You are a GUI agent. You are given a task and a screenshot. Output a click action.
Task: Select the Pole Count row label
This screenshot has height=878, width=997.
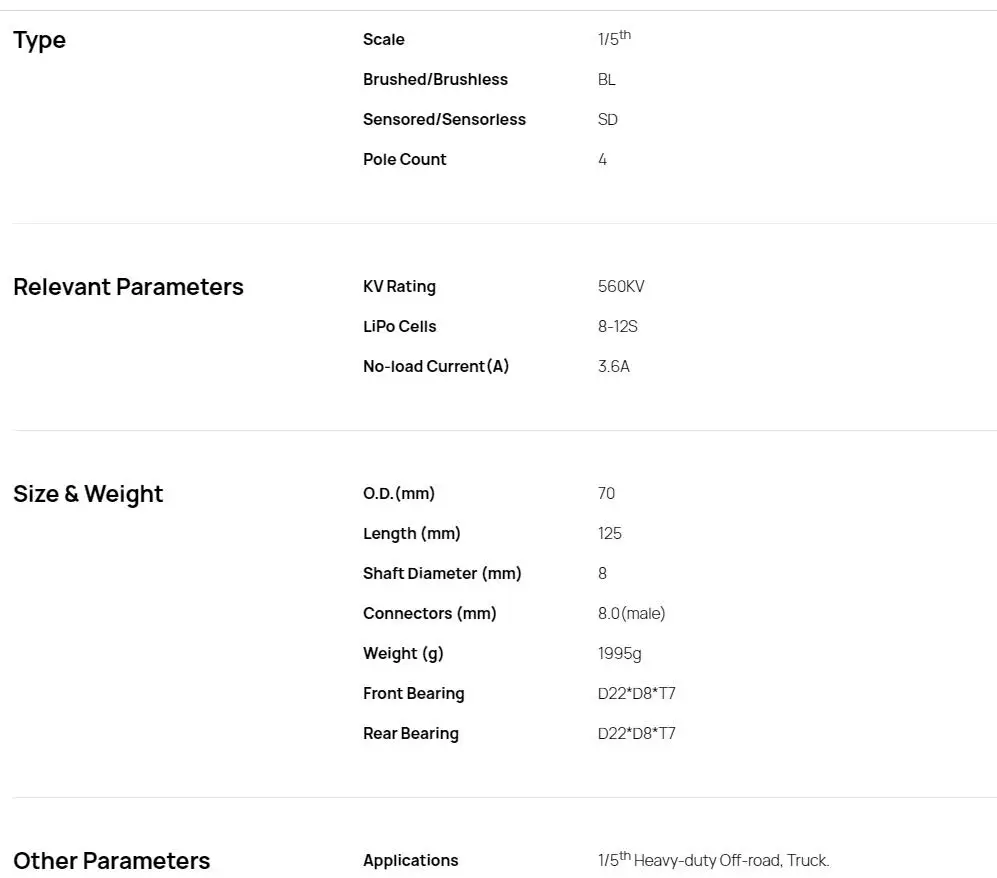(x=404, y=160)
